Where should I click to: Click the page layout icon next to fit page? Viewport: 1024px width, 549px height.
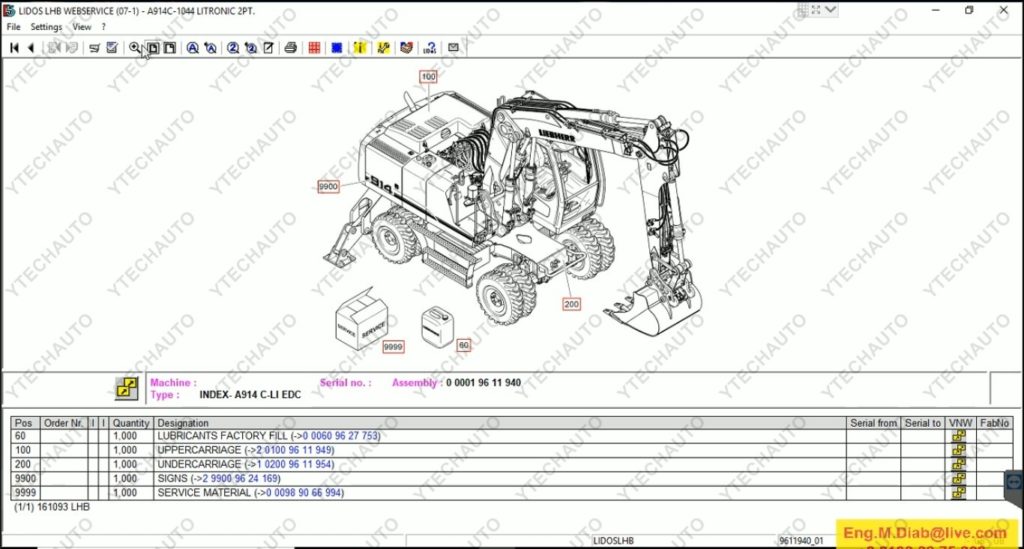point(170,48)
